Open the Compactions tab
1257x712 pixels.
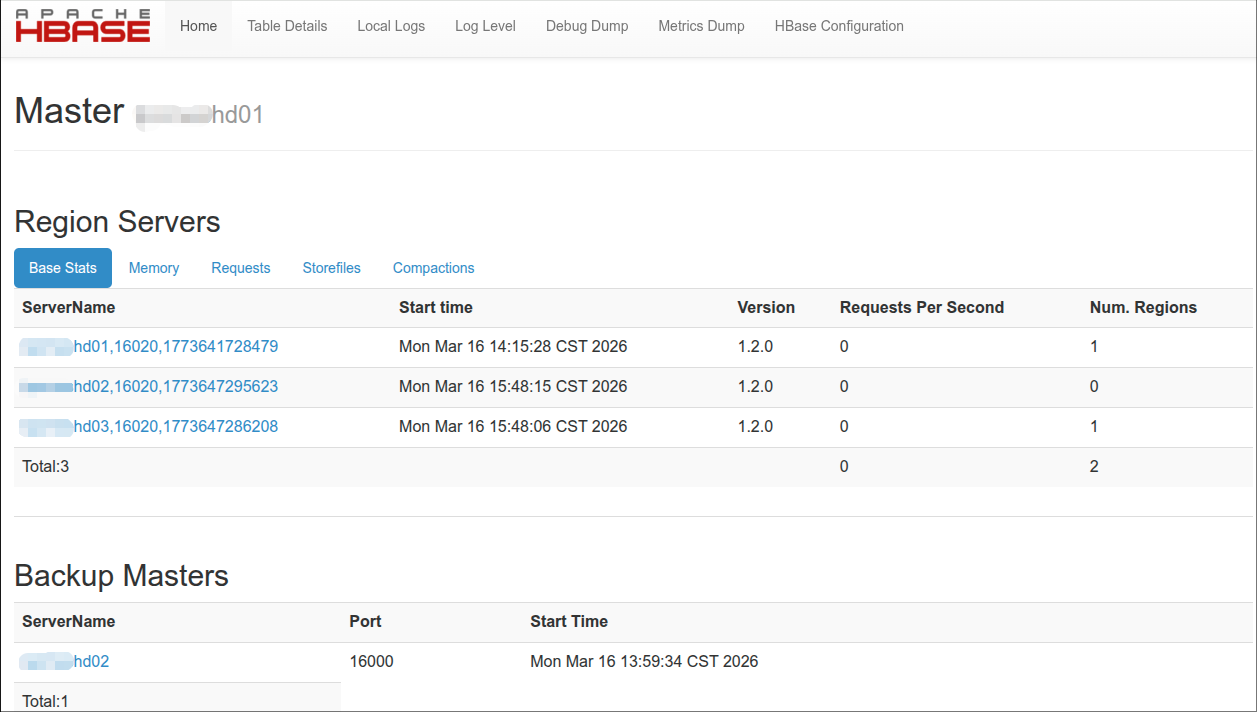tap(433, 268)
